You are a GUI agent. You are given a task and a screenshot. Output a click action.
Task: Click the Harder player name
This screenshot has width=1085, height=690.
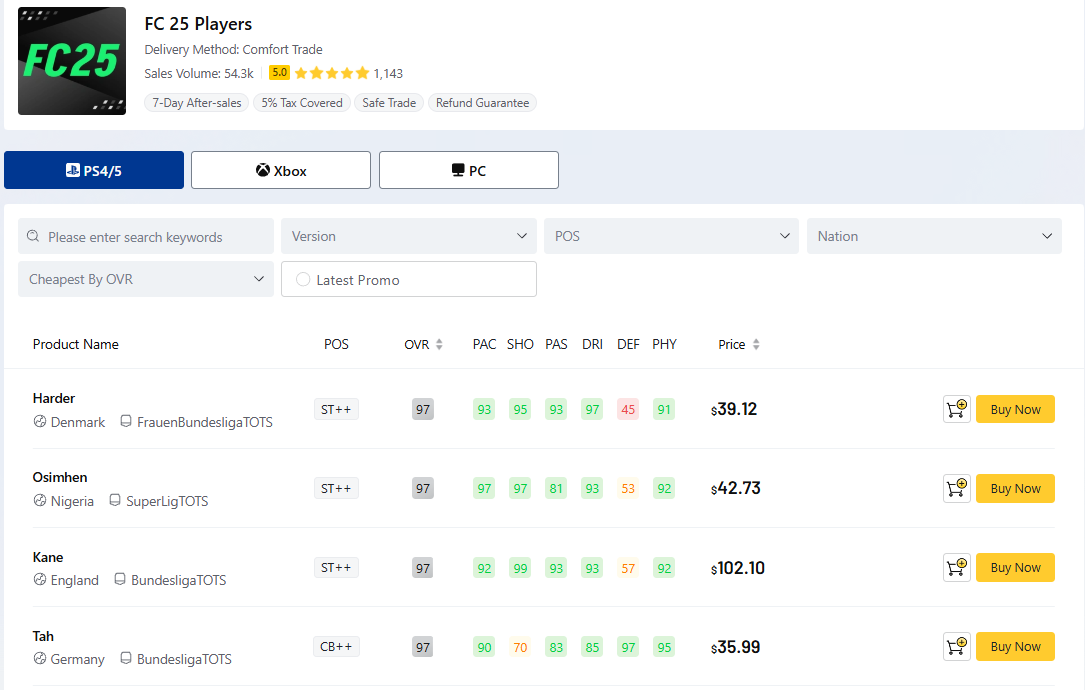54,398
